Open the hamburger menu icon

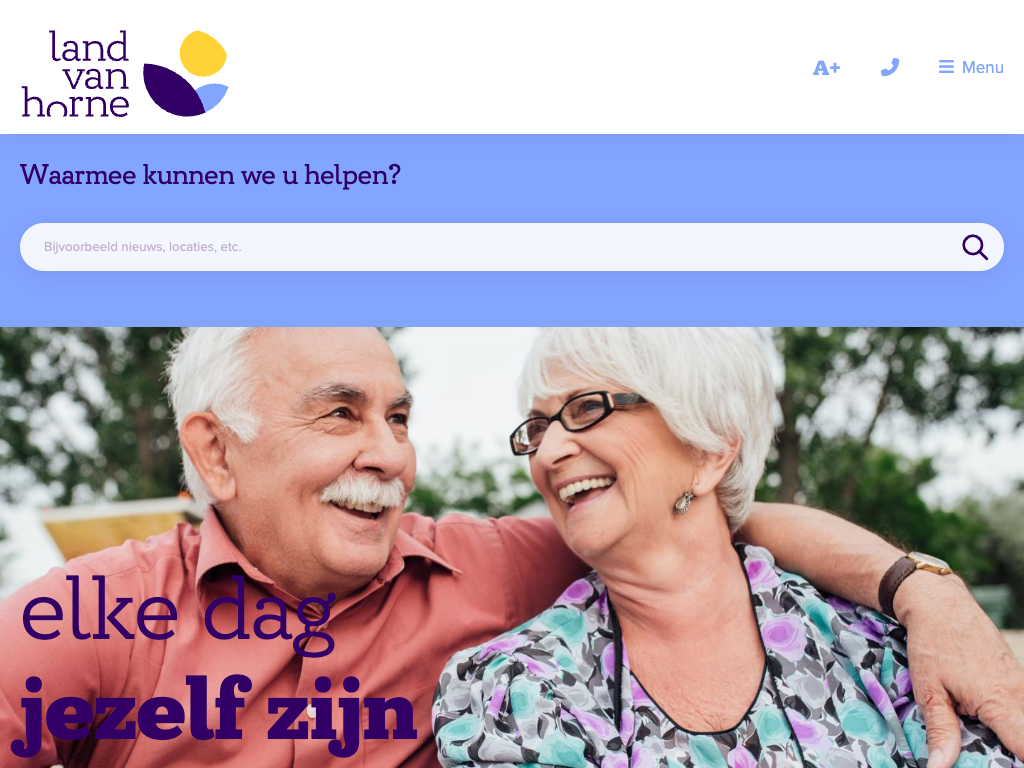coord(946,67)
